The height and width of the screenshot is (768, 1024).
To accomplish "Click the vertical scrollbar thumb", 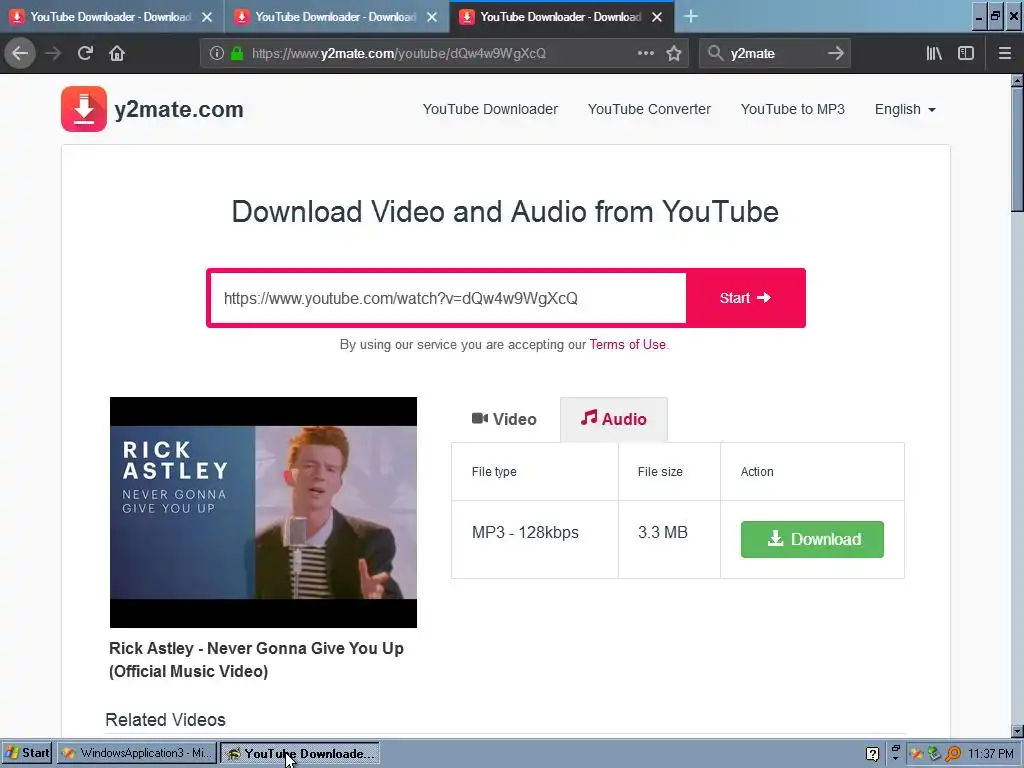I will click(x=1017, y=150).
